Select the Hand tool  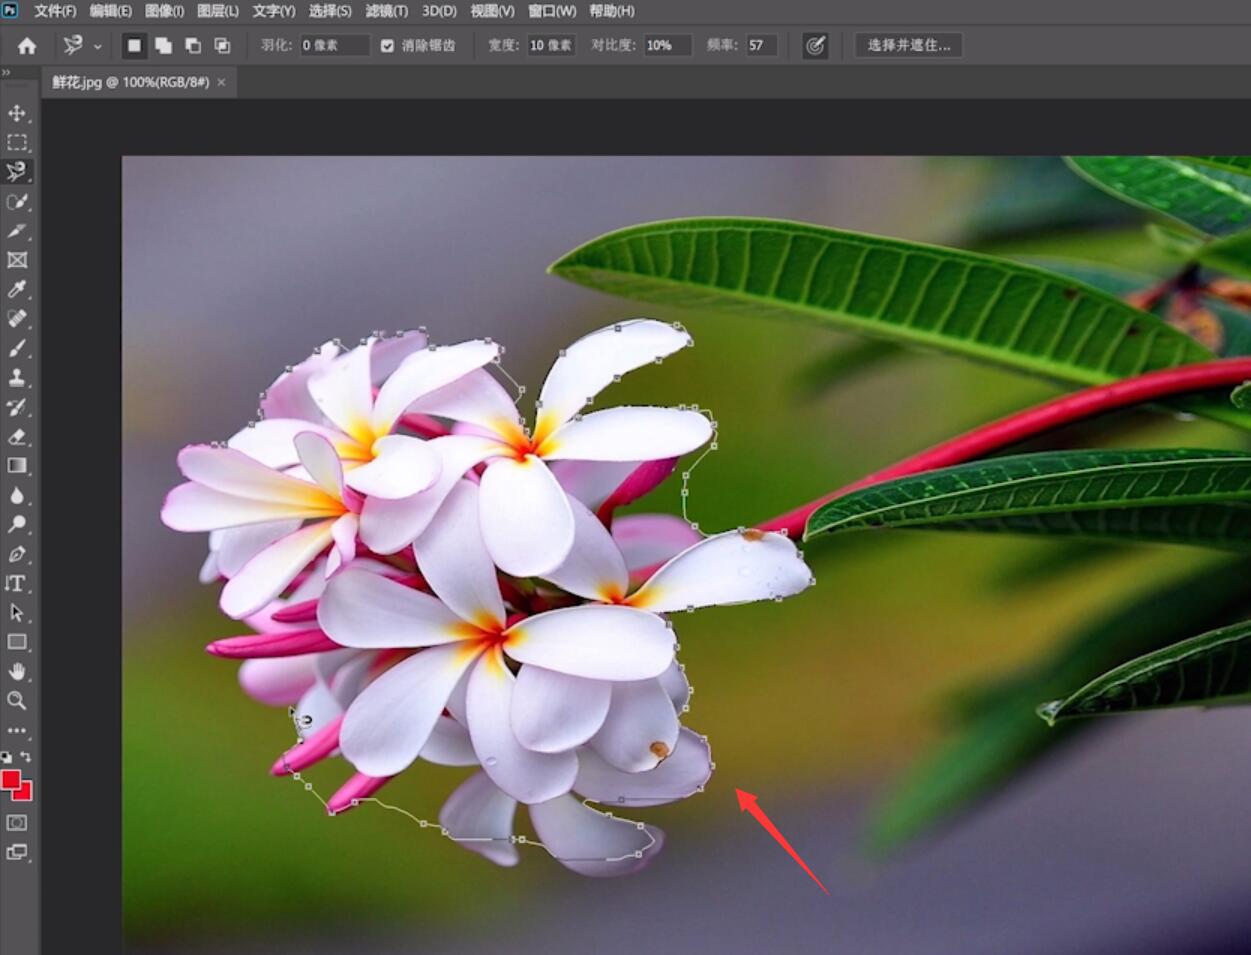(x=17, y=671)
